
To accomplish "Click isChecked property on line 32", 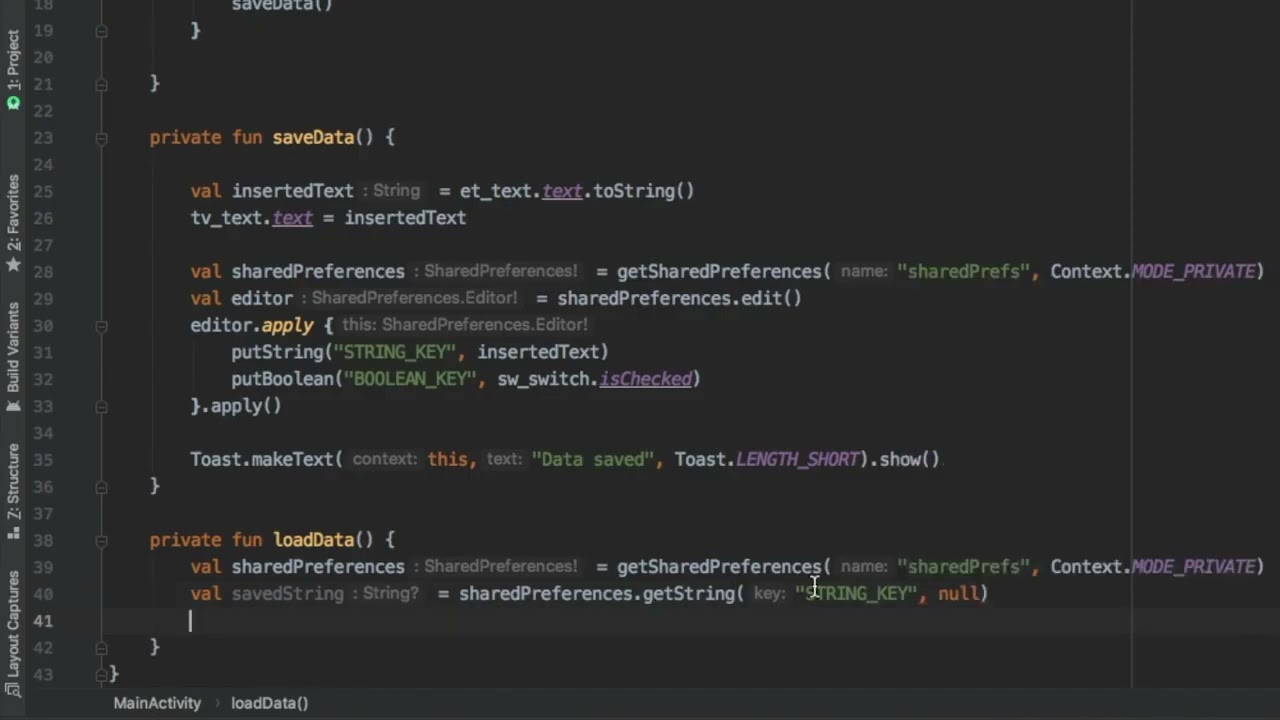I will [x=645, y=379].
